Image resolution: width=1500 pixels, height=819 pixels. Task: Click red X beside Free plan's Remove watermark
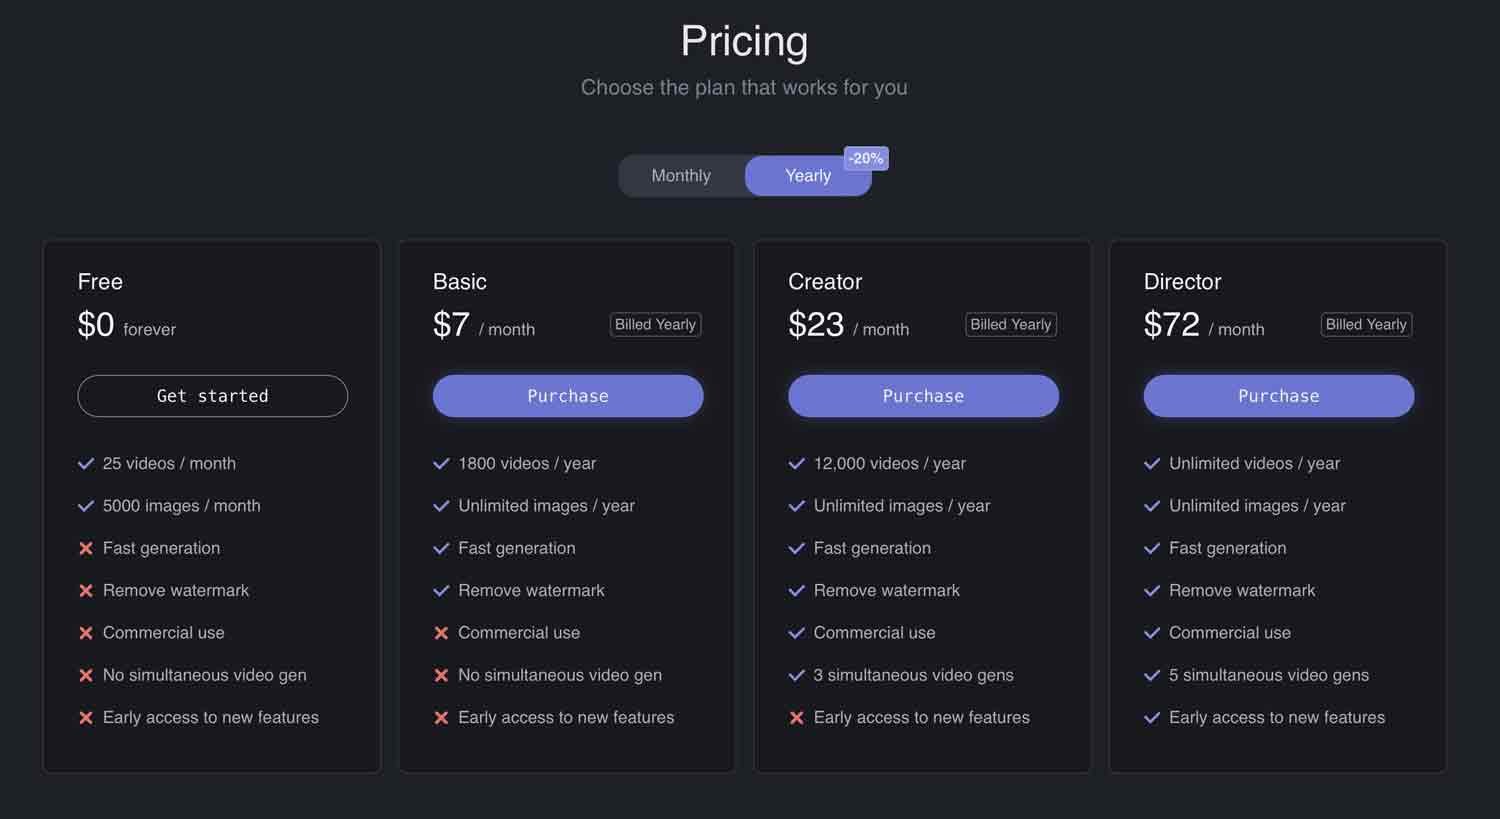(x=86, y=591)
